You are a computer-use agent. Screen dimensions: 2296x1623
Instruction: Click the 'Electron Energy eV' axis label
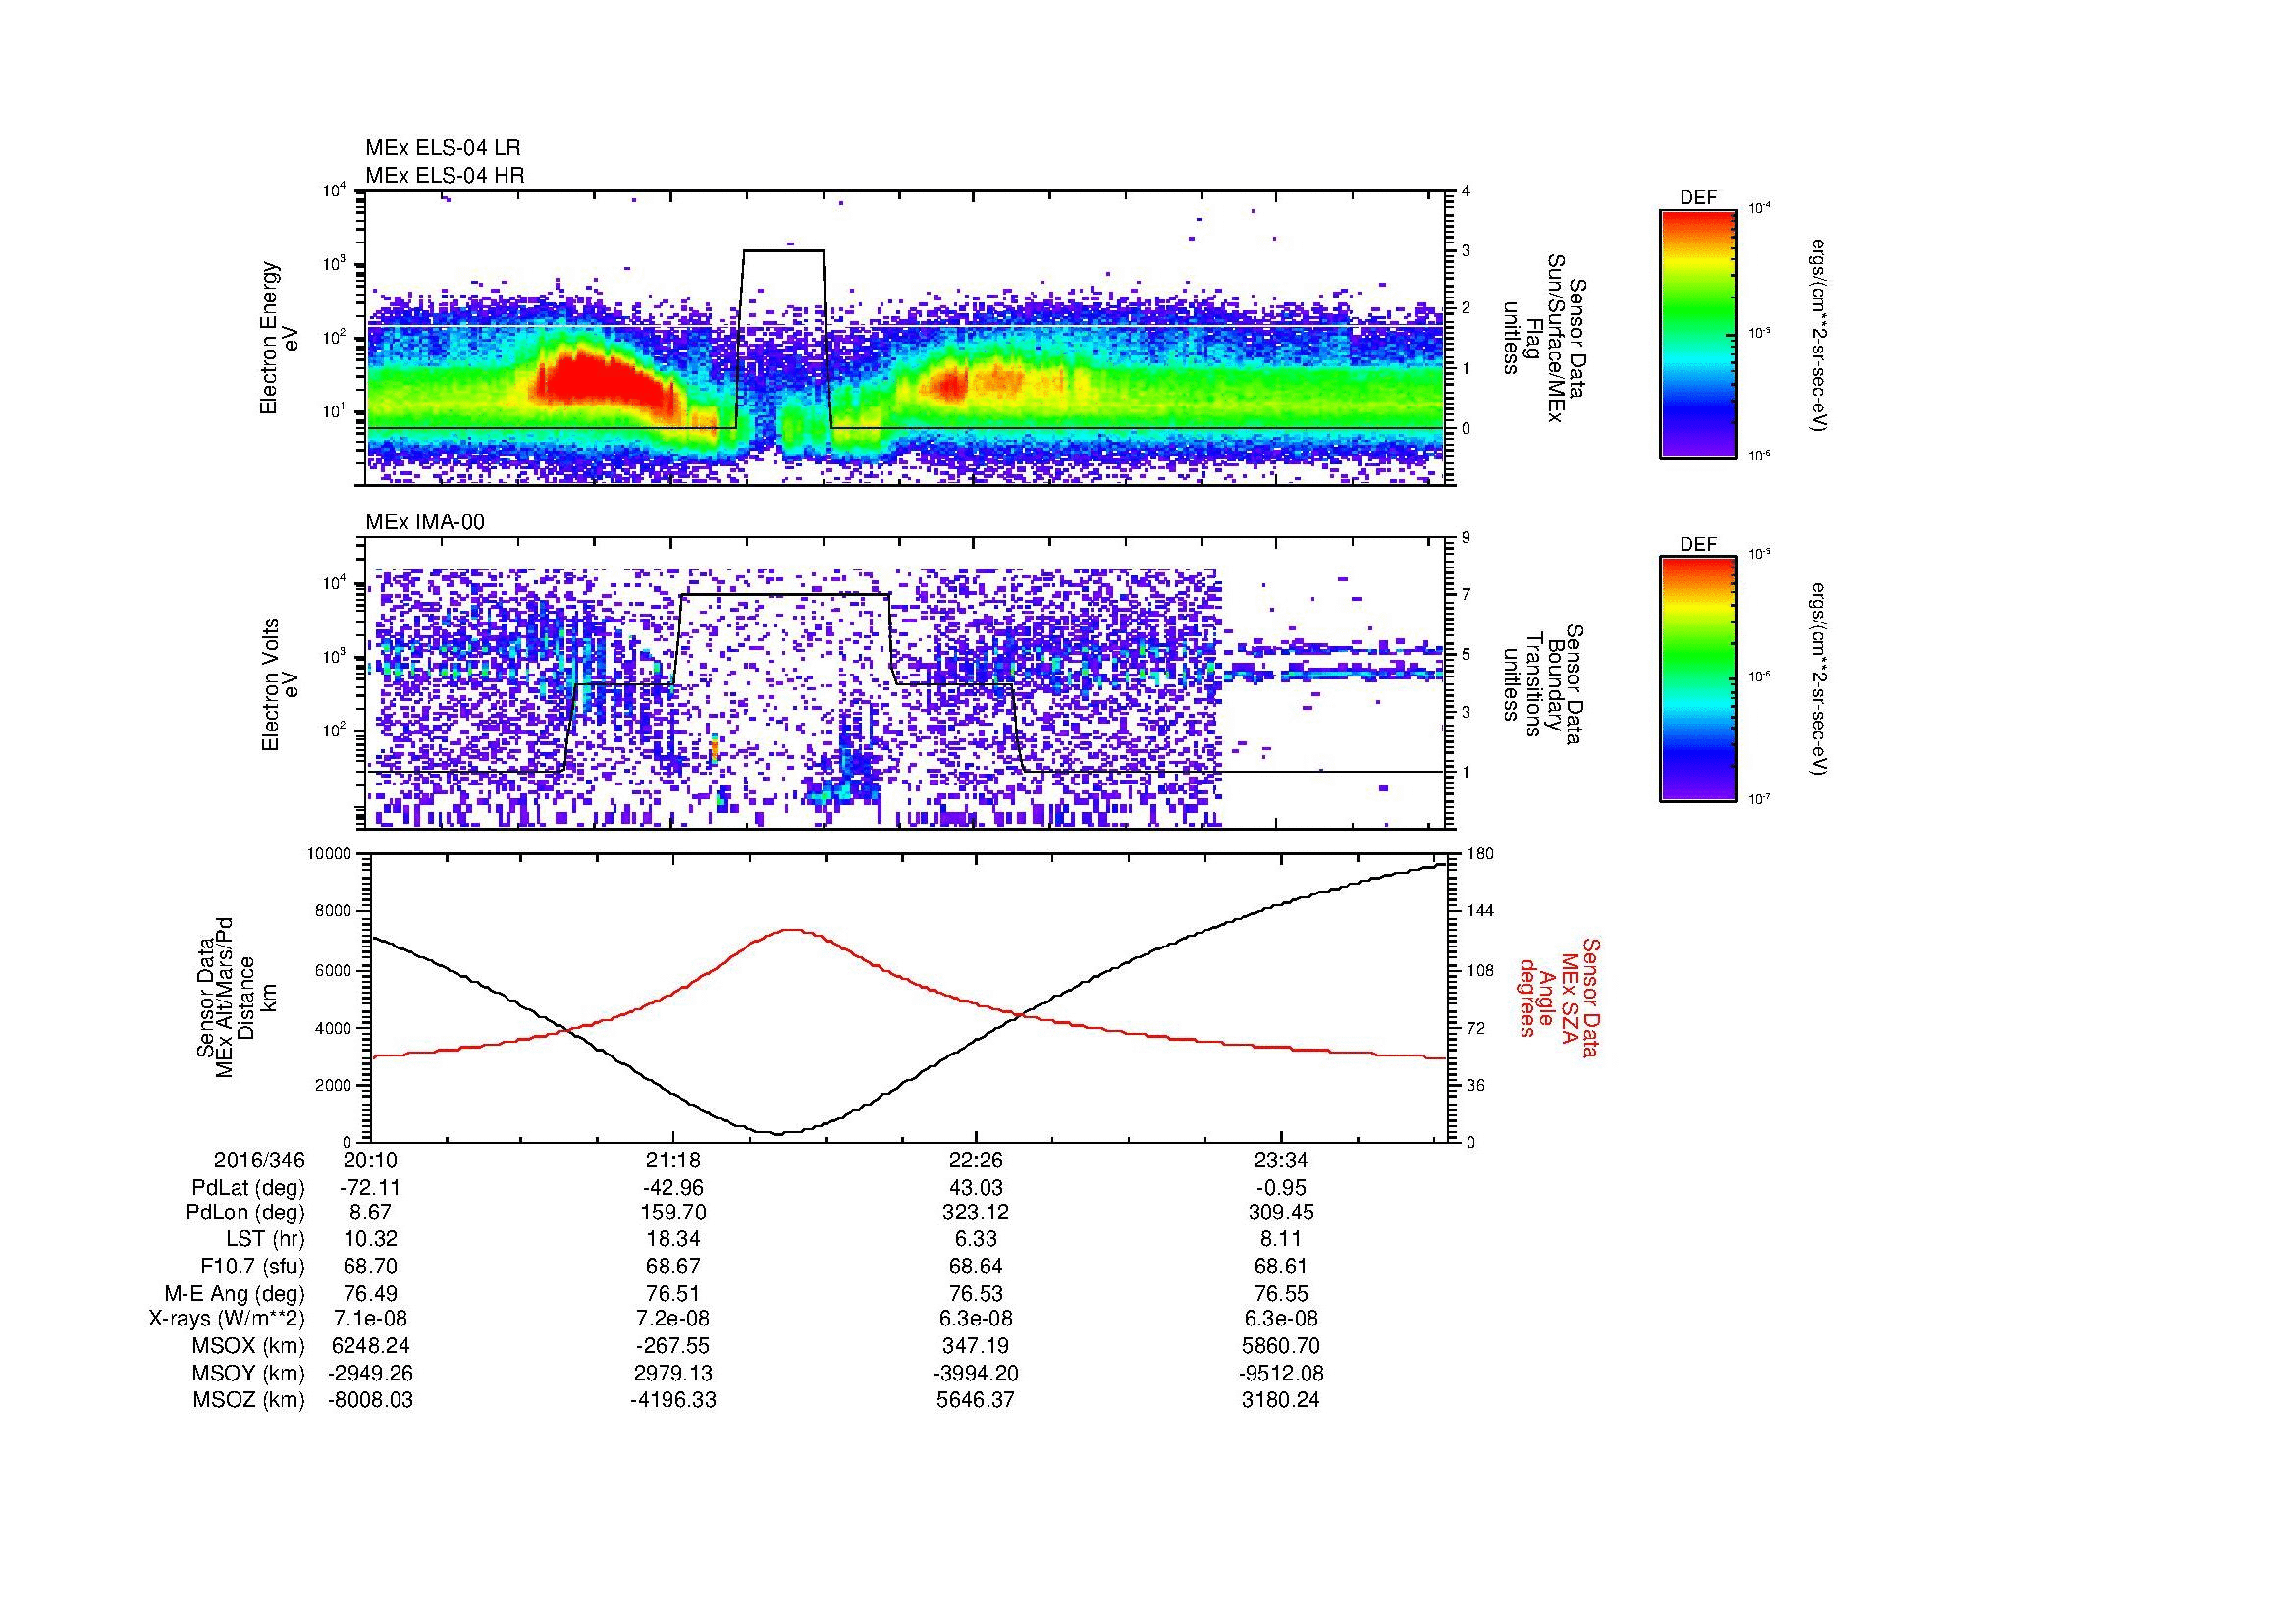click(x=279, y=338)
